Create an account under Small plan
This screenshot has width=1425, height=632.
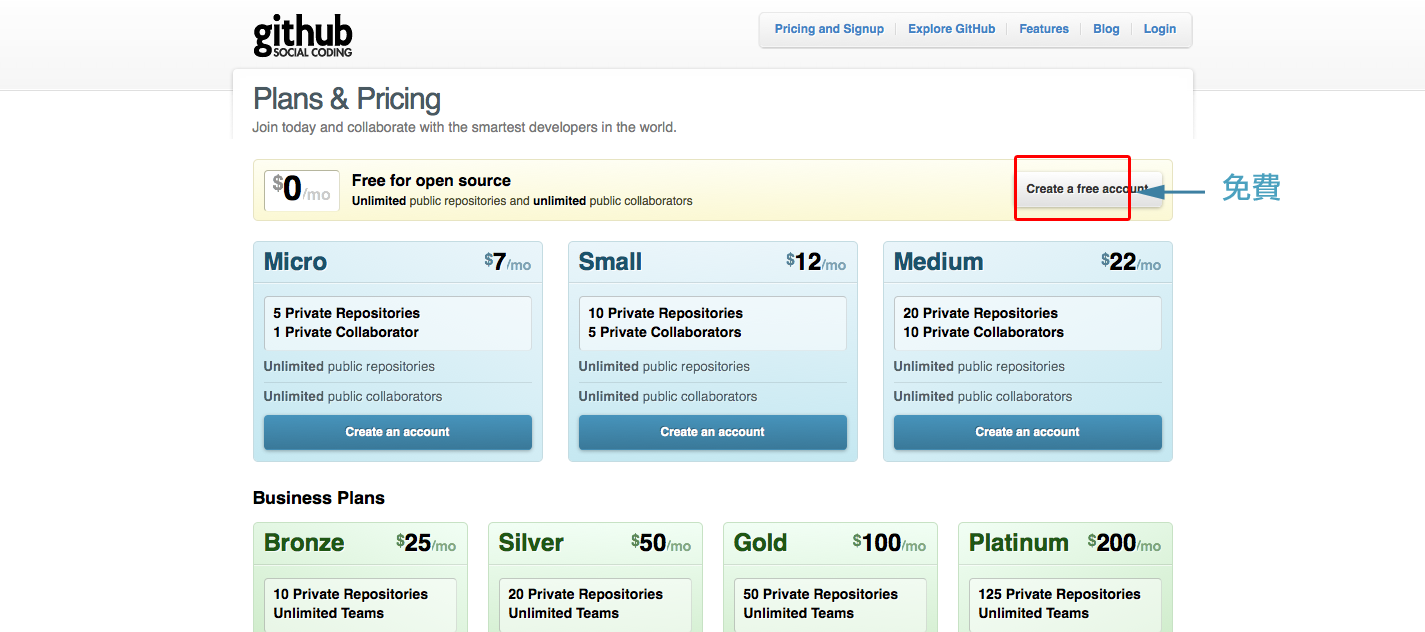713,432
